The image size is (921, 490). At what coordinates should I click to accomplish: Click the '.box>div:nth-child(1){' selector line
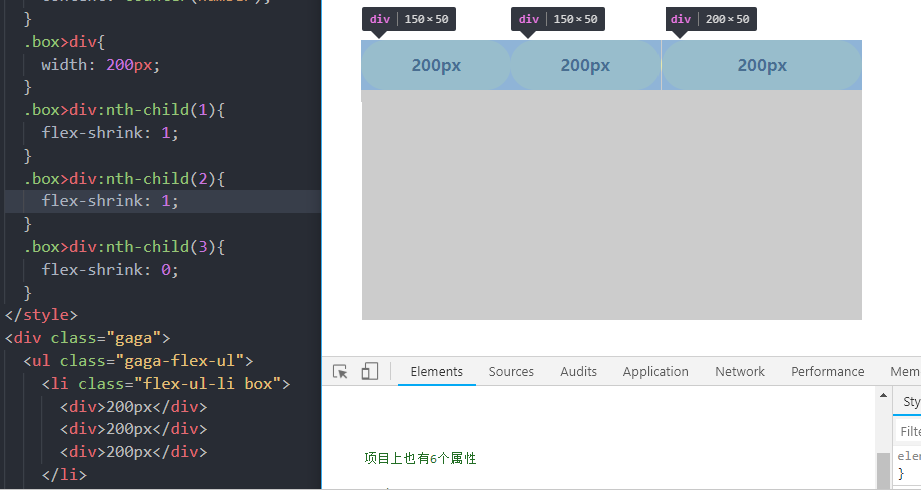(x=124, y=110)
